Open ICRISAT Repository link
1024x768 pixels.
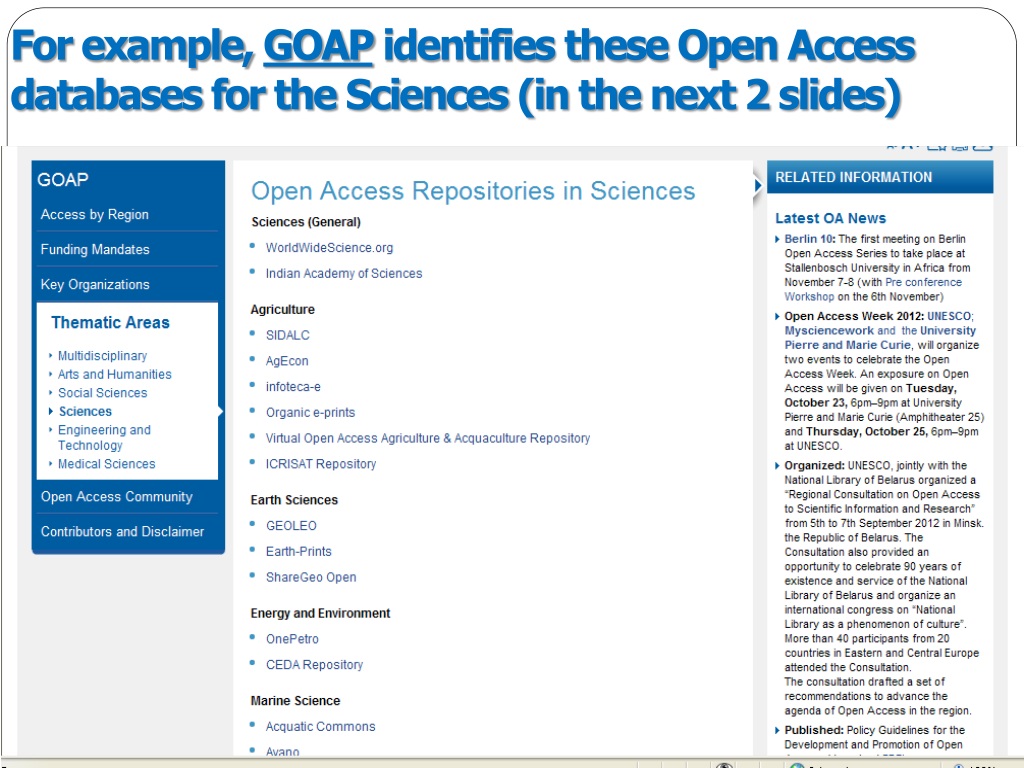321,464
